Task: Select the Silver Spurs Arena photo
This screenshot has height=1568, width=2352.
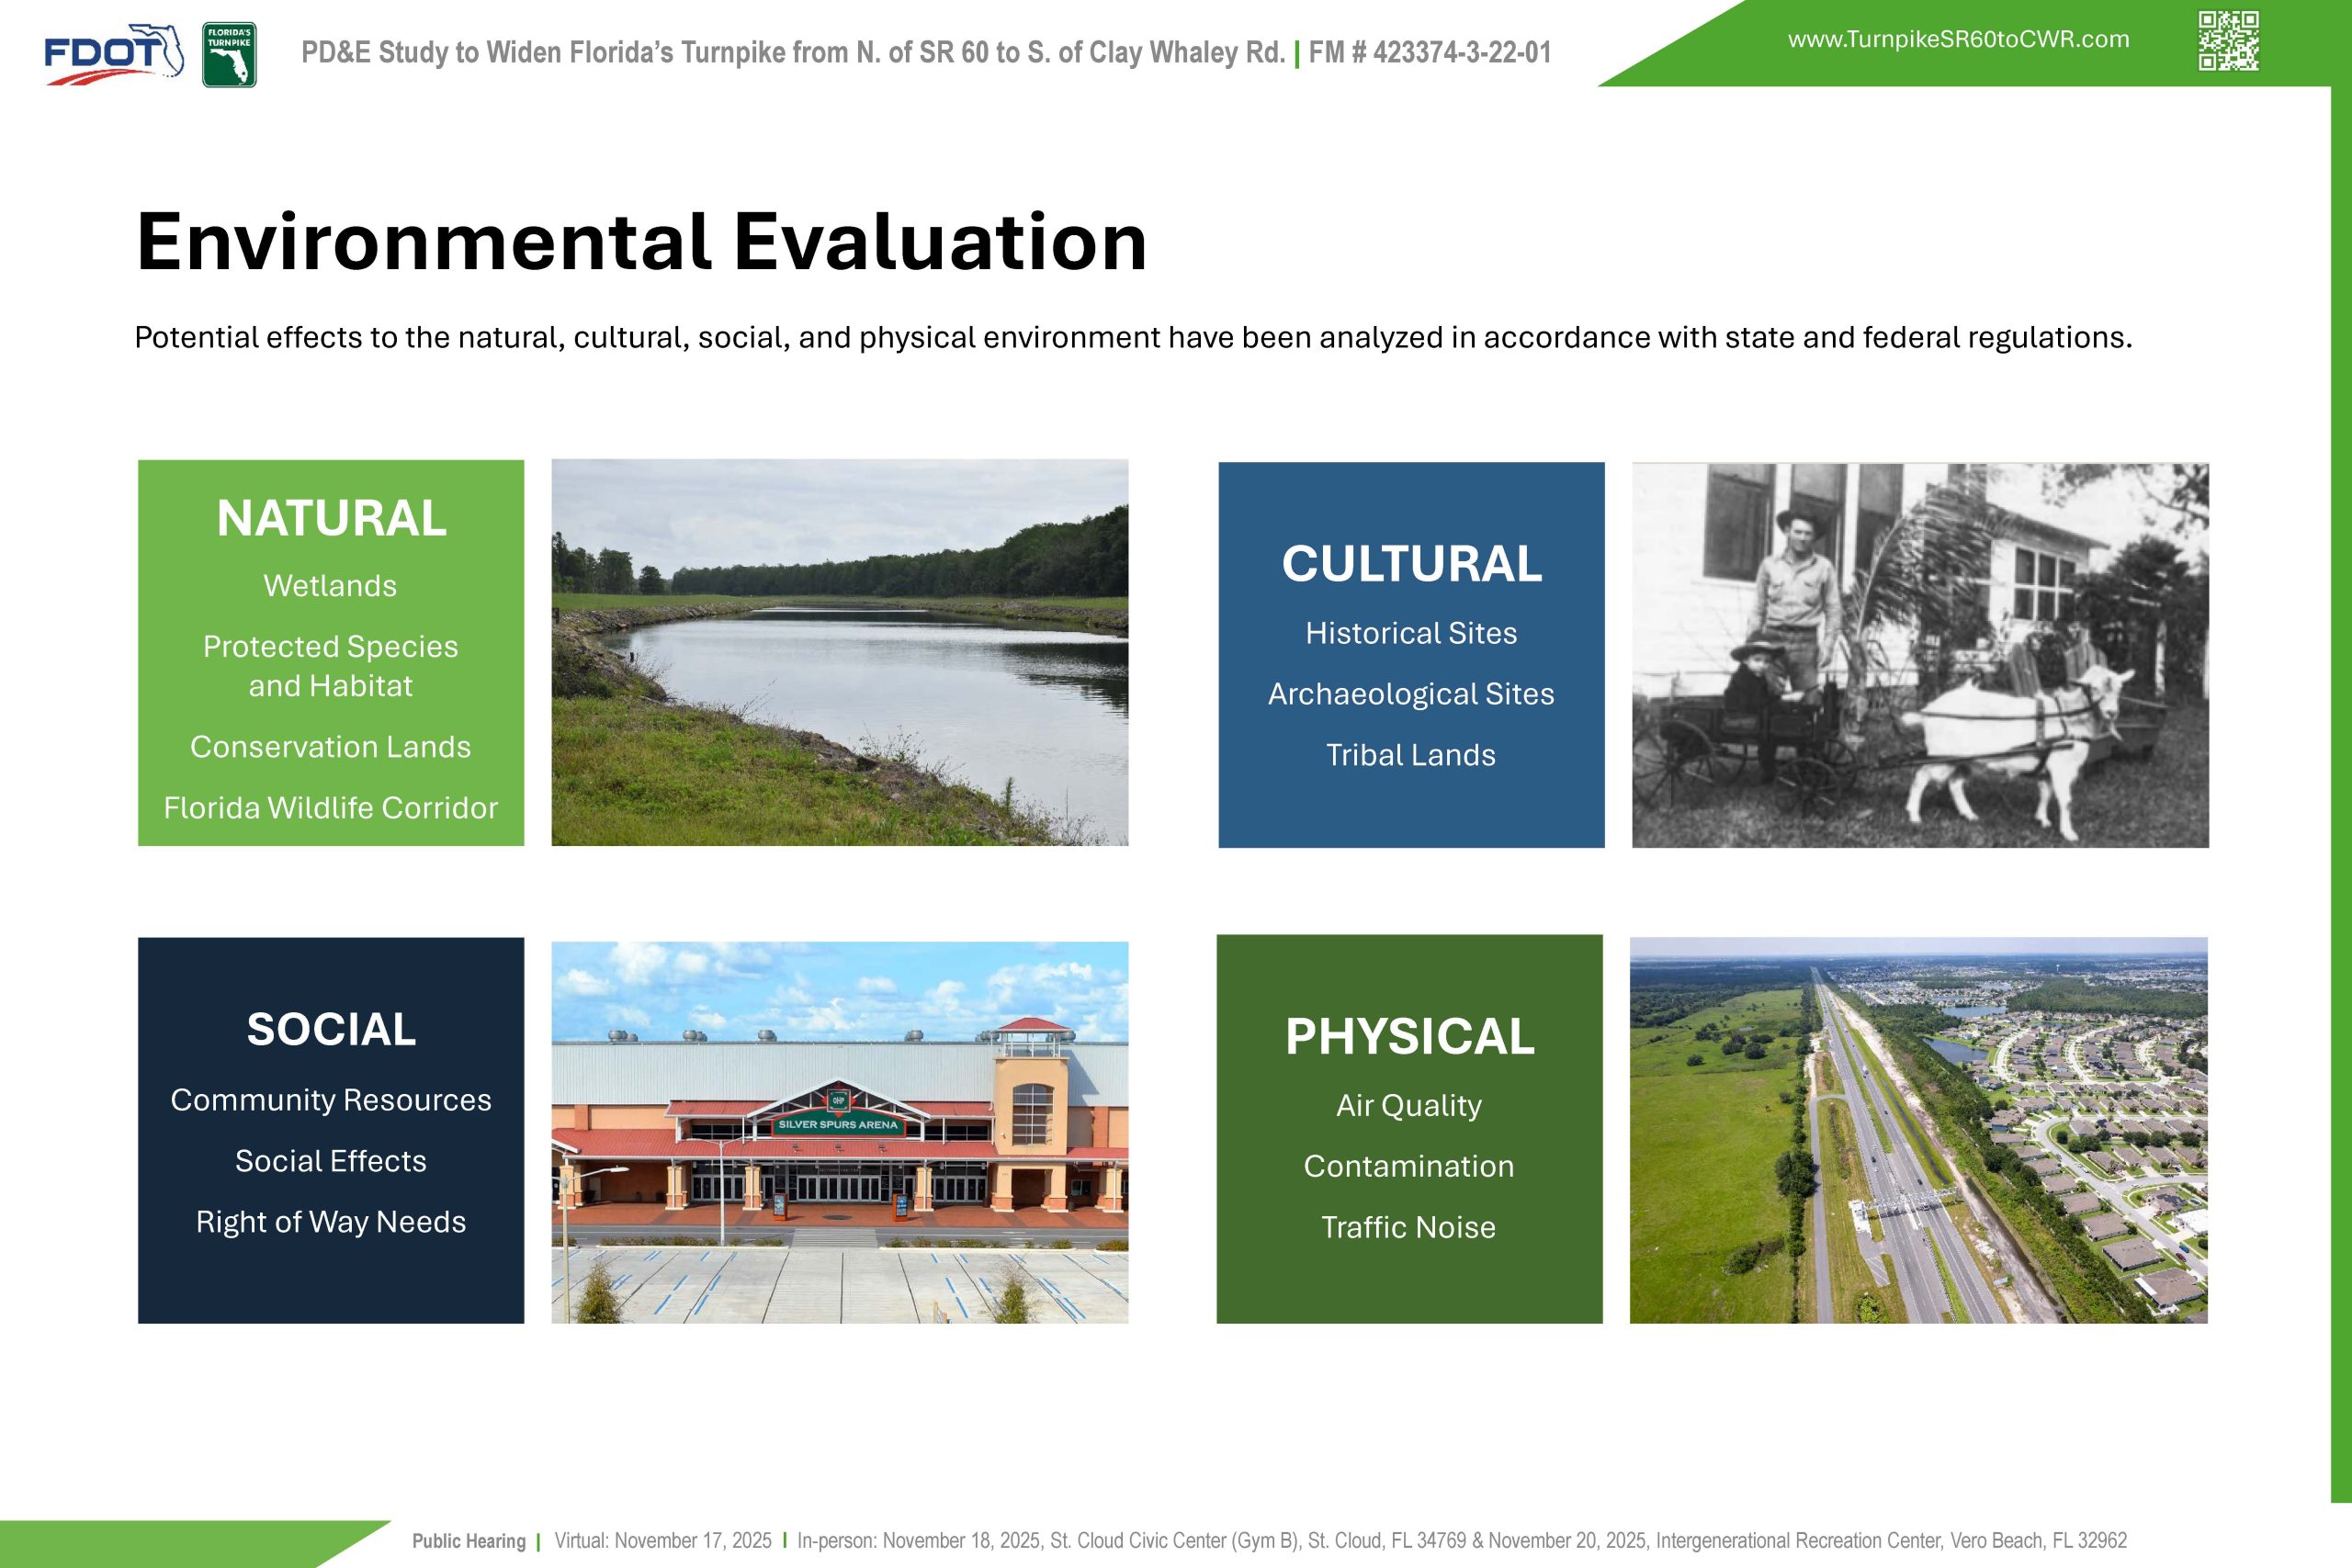Action: point(839,1132)
